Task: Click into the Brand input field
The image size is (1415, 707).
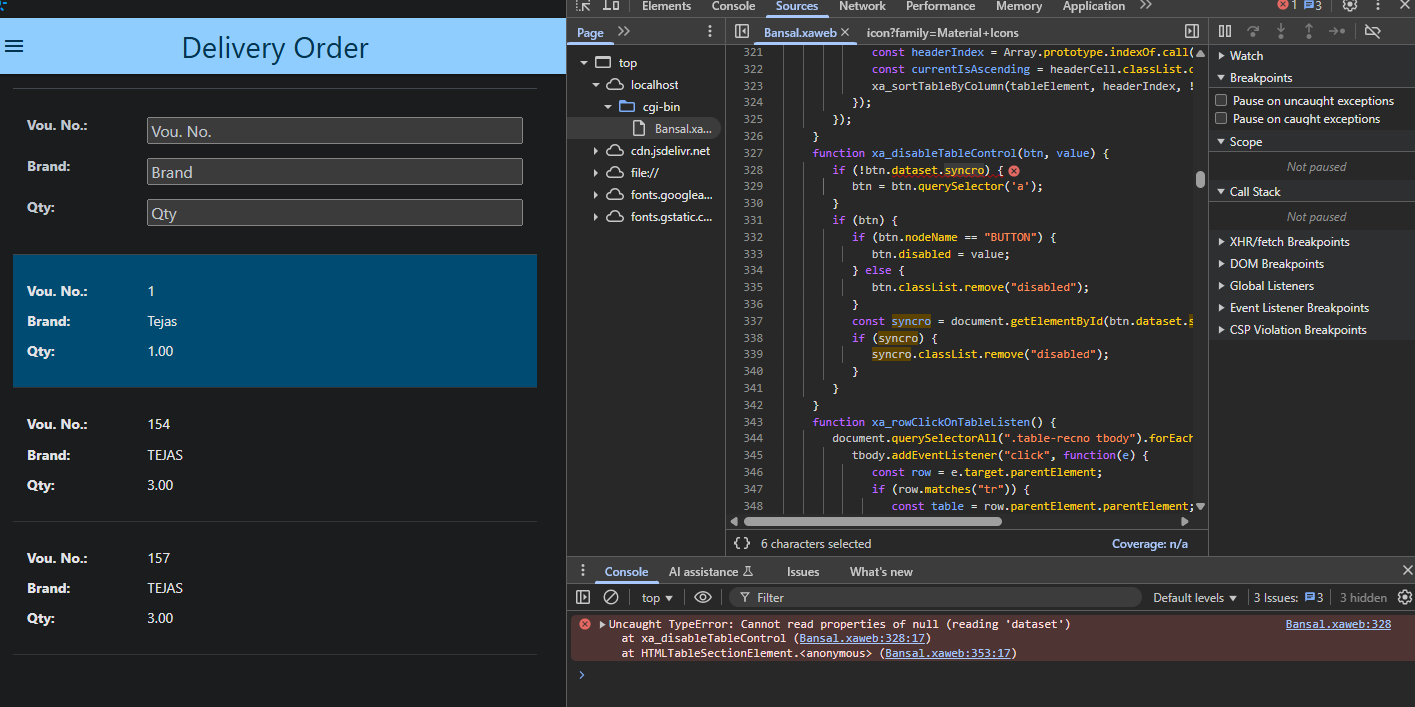Action: tap(335, 172)
